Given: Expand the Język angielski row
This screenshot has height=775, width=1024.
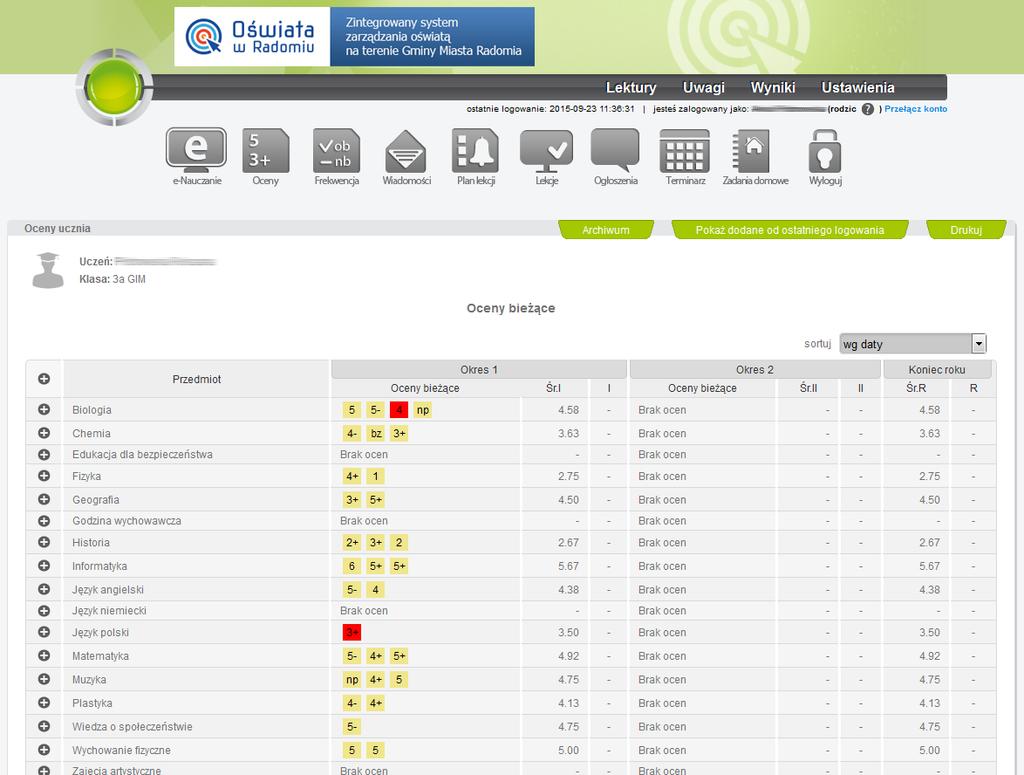Looking at the screenshot, I should [44, 589].
